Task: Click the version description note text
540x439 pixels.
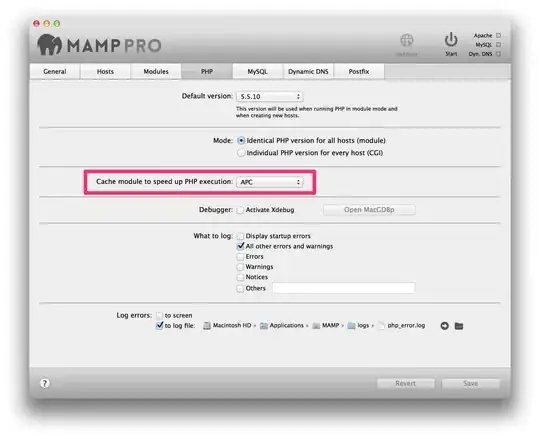Action: point(316,112)
